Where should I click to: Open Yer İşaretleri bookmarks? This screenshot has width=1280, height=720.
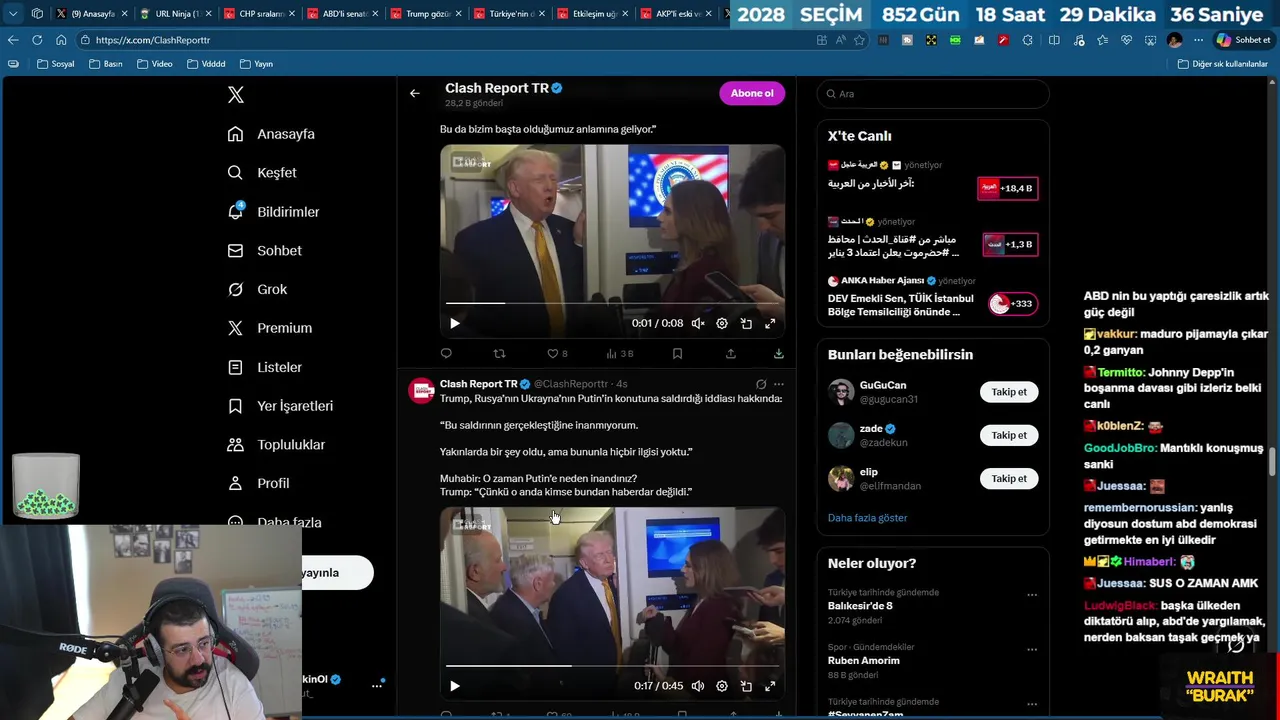pyautogui.click(x=280, y=406)
